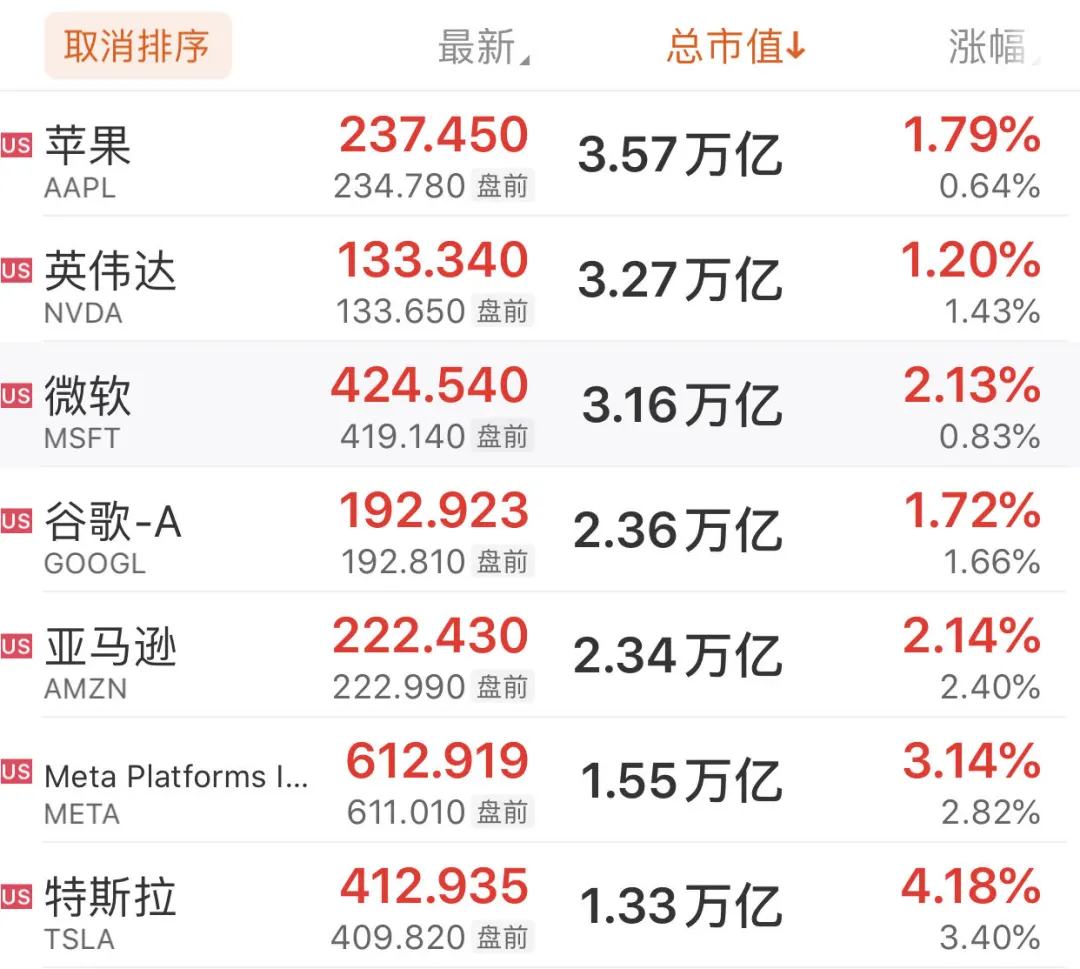Click the US badge beside 英伟达
Viewport: 1080px width, 969px height.
point(15,268)
